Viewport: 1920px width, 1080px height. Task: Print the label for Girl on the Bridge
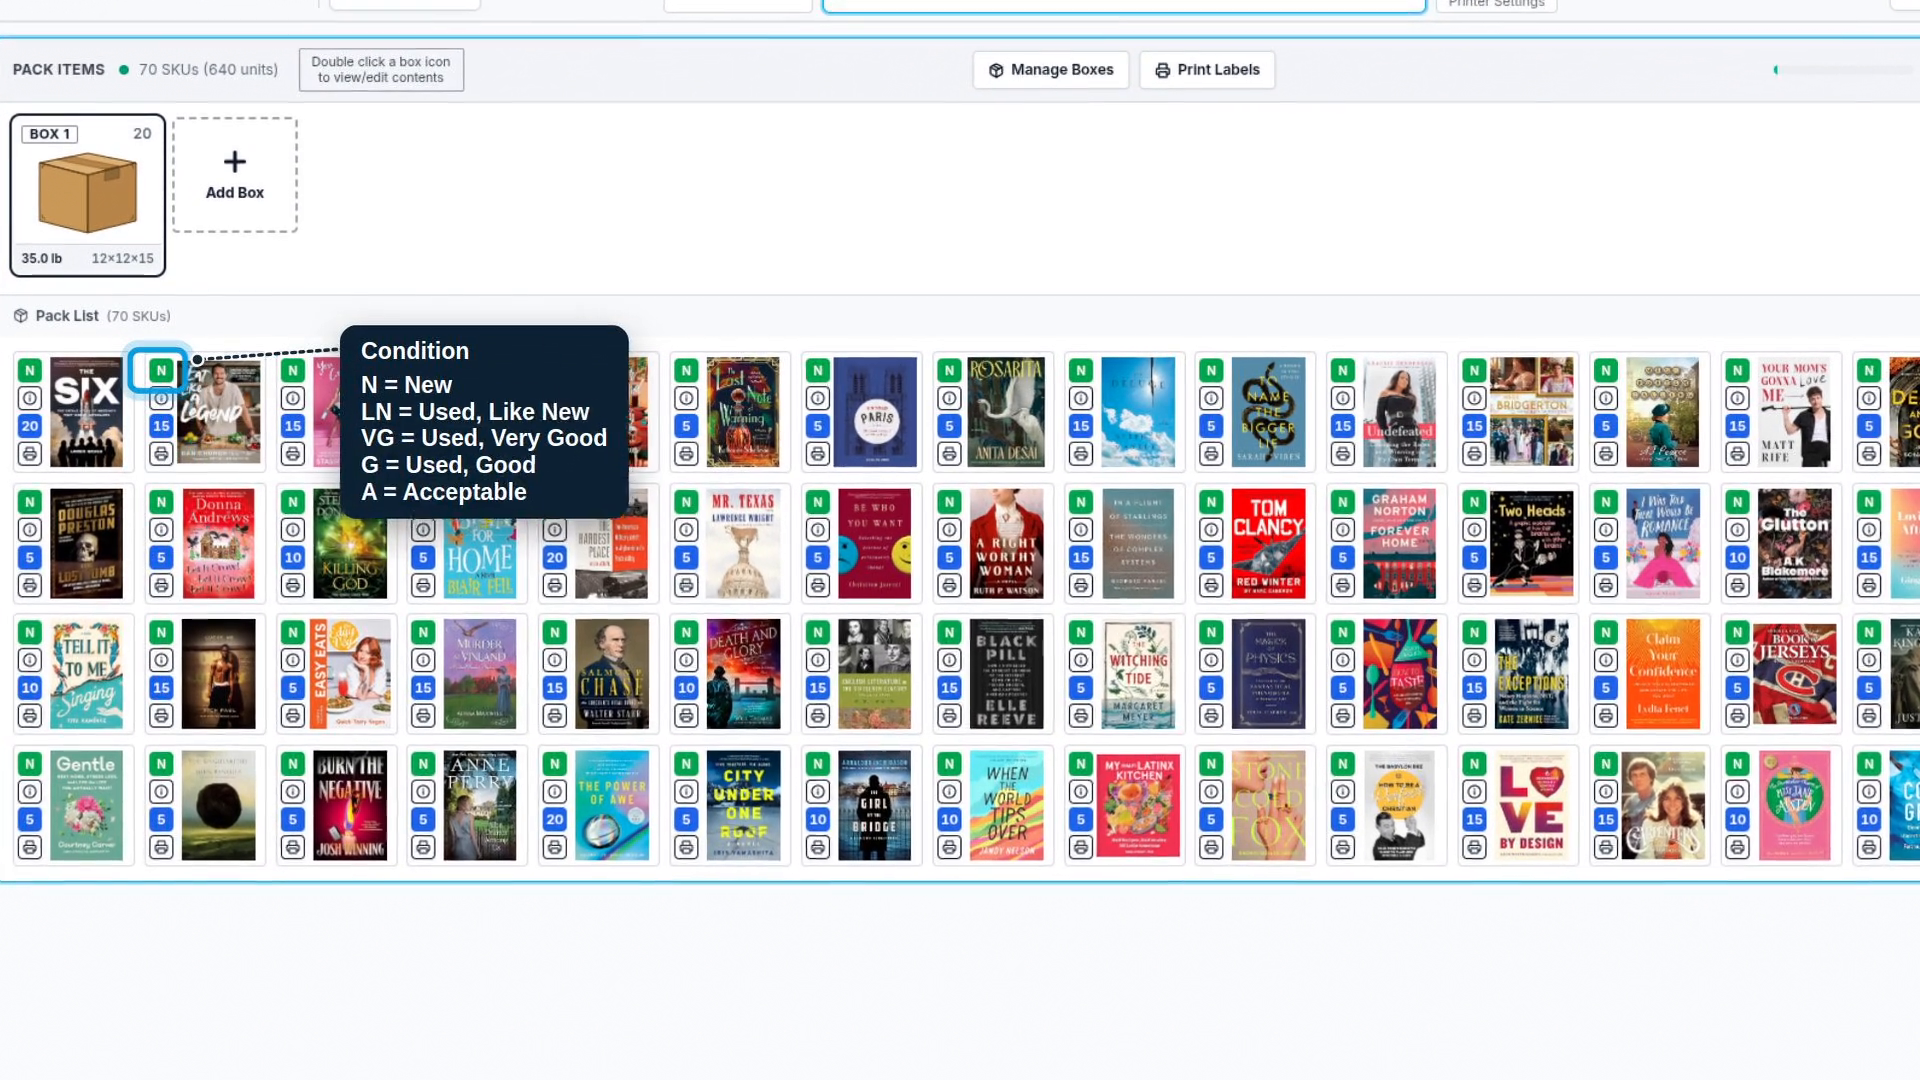point(818,847)
